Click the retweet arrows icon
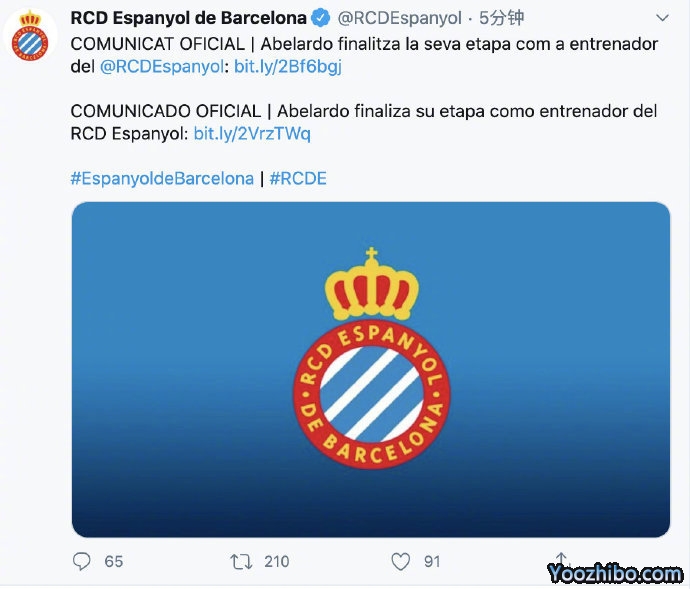 (x=241, y=562)
